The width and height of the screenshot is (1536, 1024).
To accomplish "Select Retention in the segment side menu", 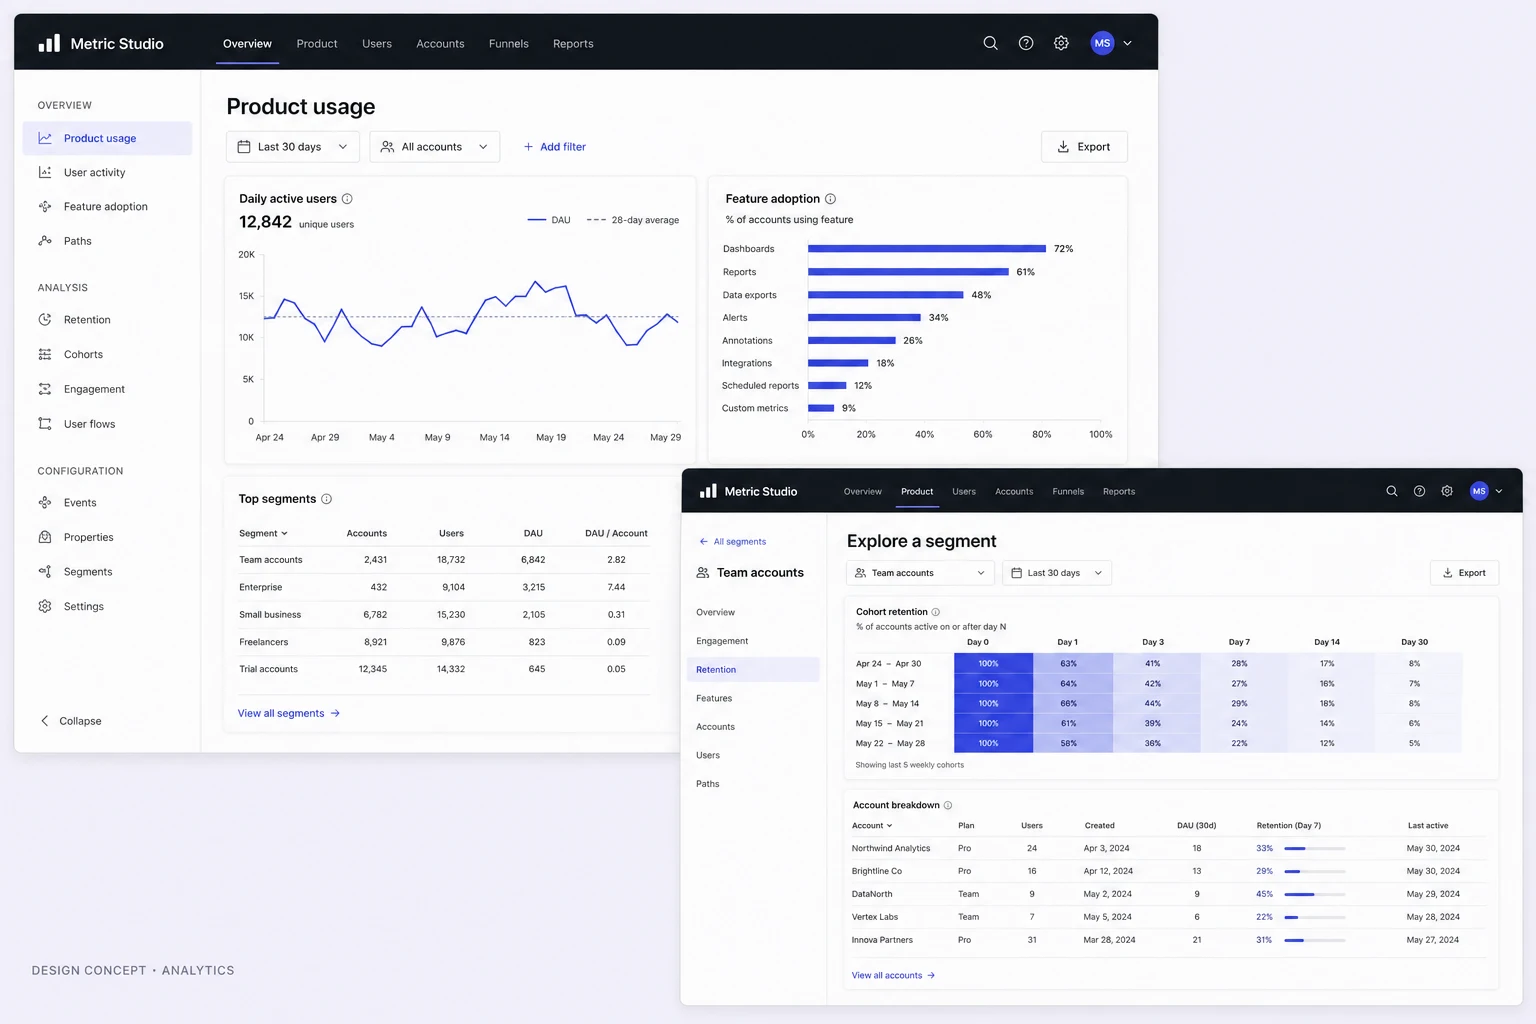I will pos(753,670).
